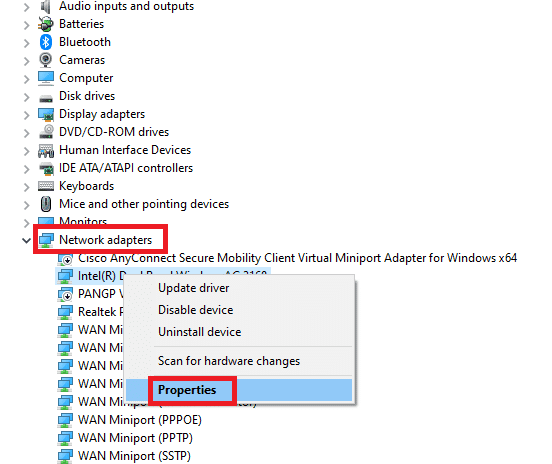Image resolution: width=552 pixels, height=464 pixels.
Task: Click the Keyboards icon
Action: pos(46,186)
